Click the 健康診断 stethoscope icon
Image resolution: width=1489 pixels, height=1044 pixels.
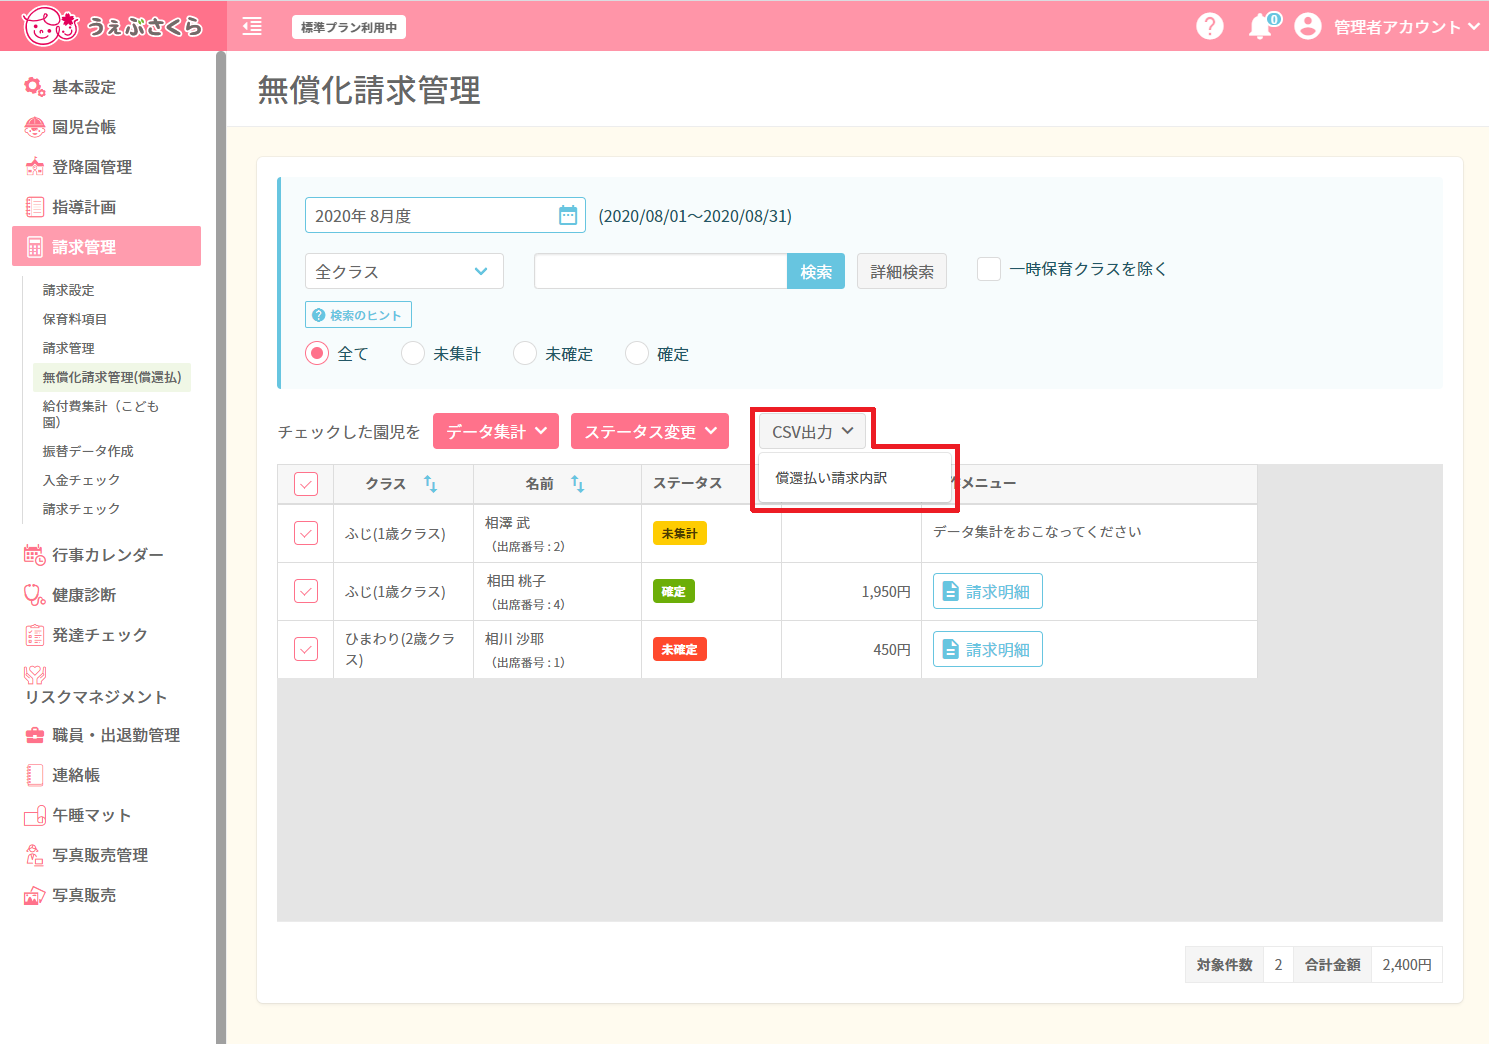click(35, 595)
